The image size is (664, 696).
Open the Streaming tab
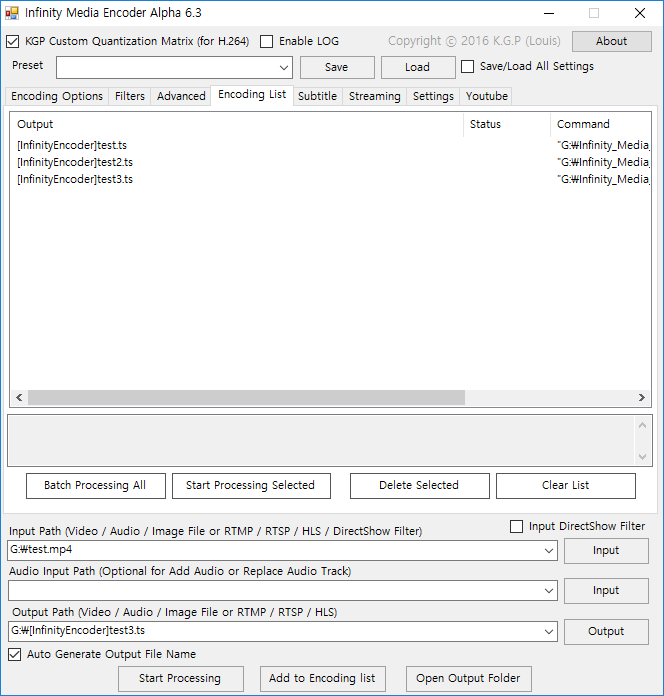click(375, 96)
